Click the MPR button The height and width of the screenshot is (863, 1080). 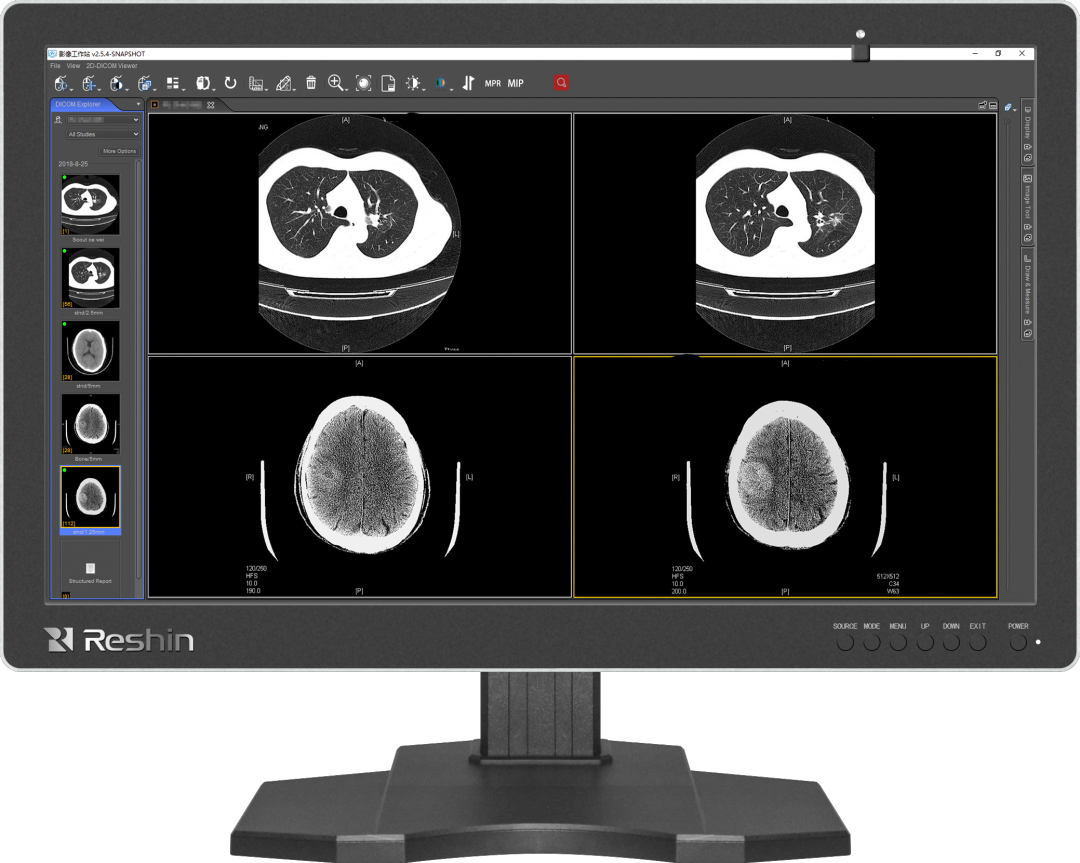point(492,83)
